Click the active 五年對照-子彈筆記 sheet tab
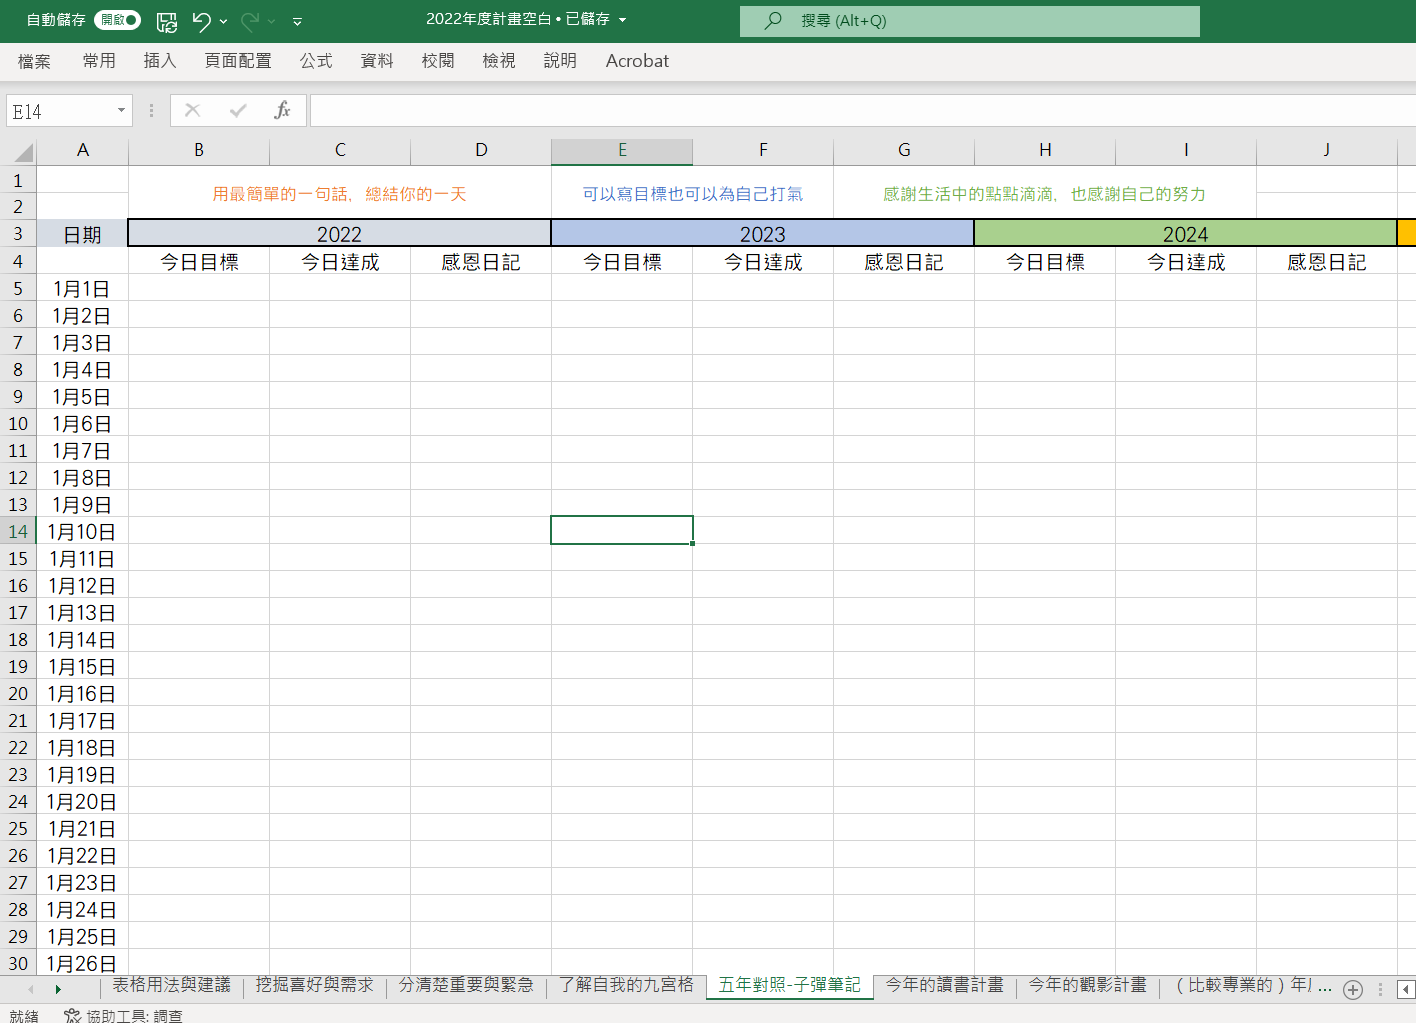 [789, 985]
